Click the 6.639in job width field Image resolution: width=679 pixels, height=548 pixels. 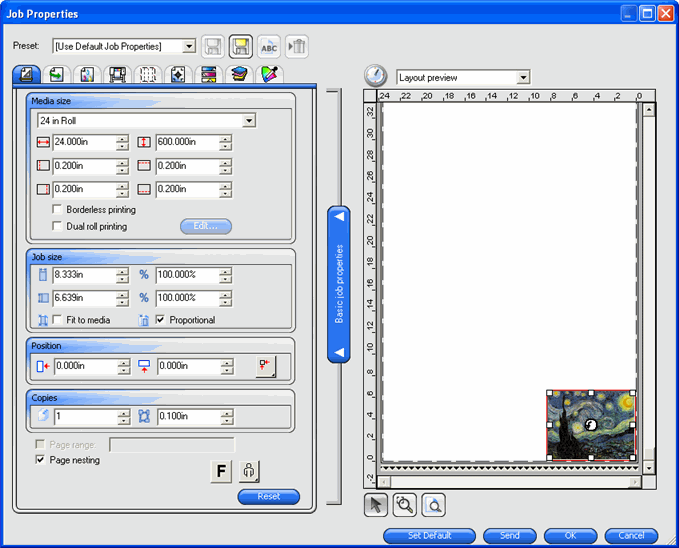84,298
